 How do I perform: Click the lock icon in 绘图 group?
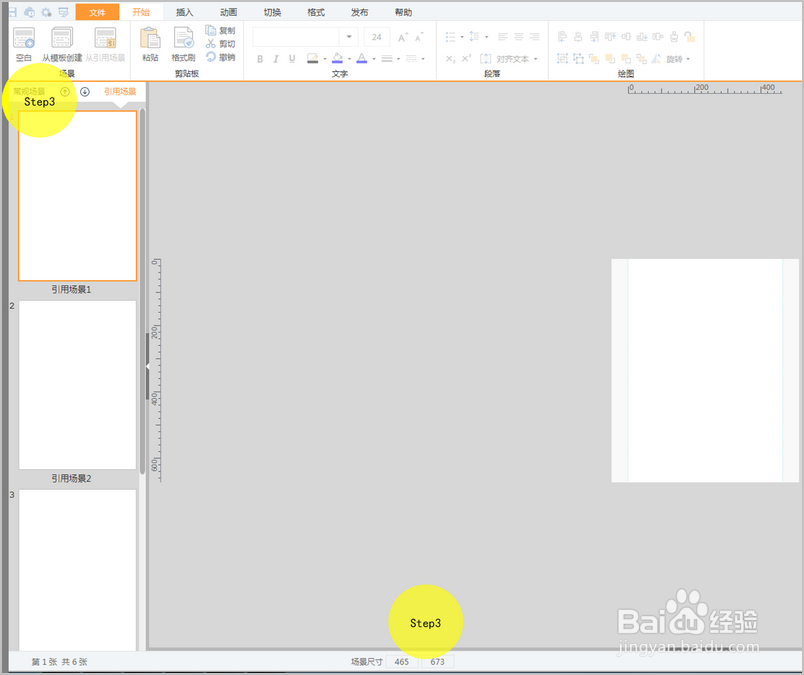[x=690, y=37]
